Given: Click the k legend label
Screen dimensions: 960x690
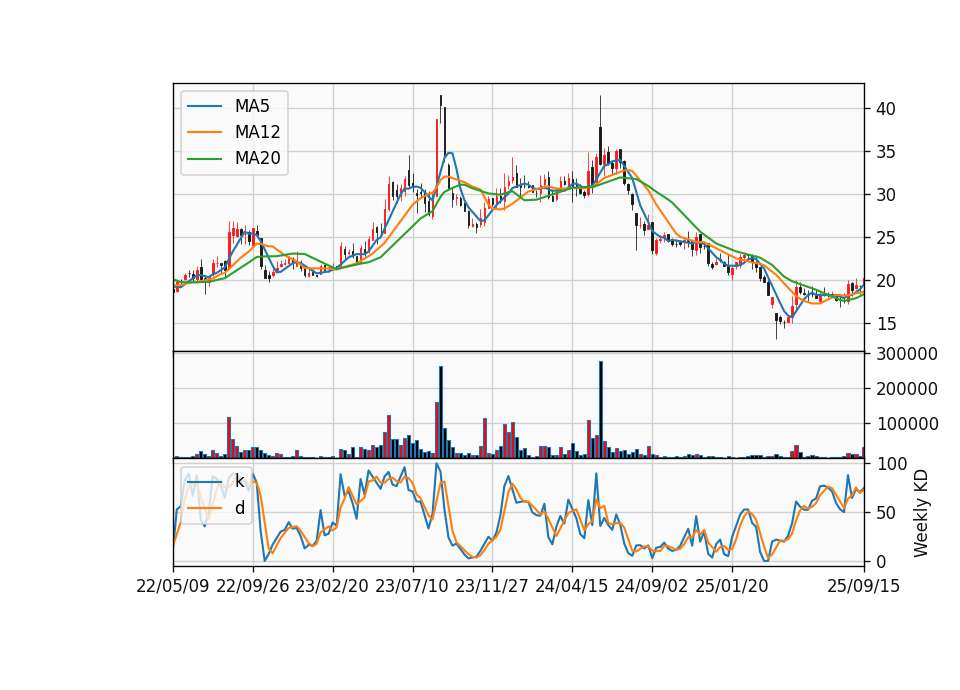Looking at the screenshot, I should click(239, 481).
